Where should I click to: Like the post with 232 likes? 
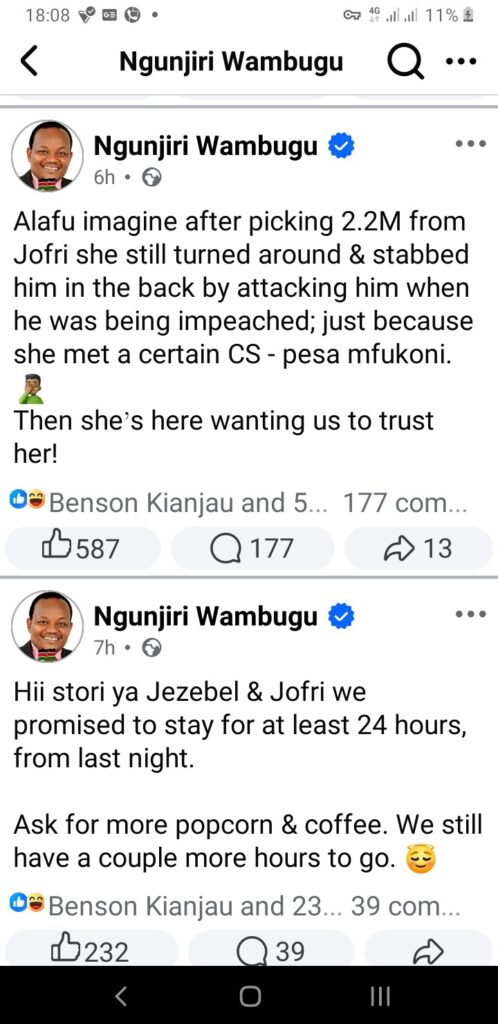90,950
